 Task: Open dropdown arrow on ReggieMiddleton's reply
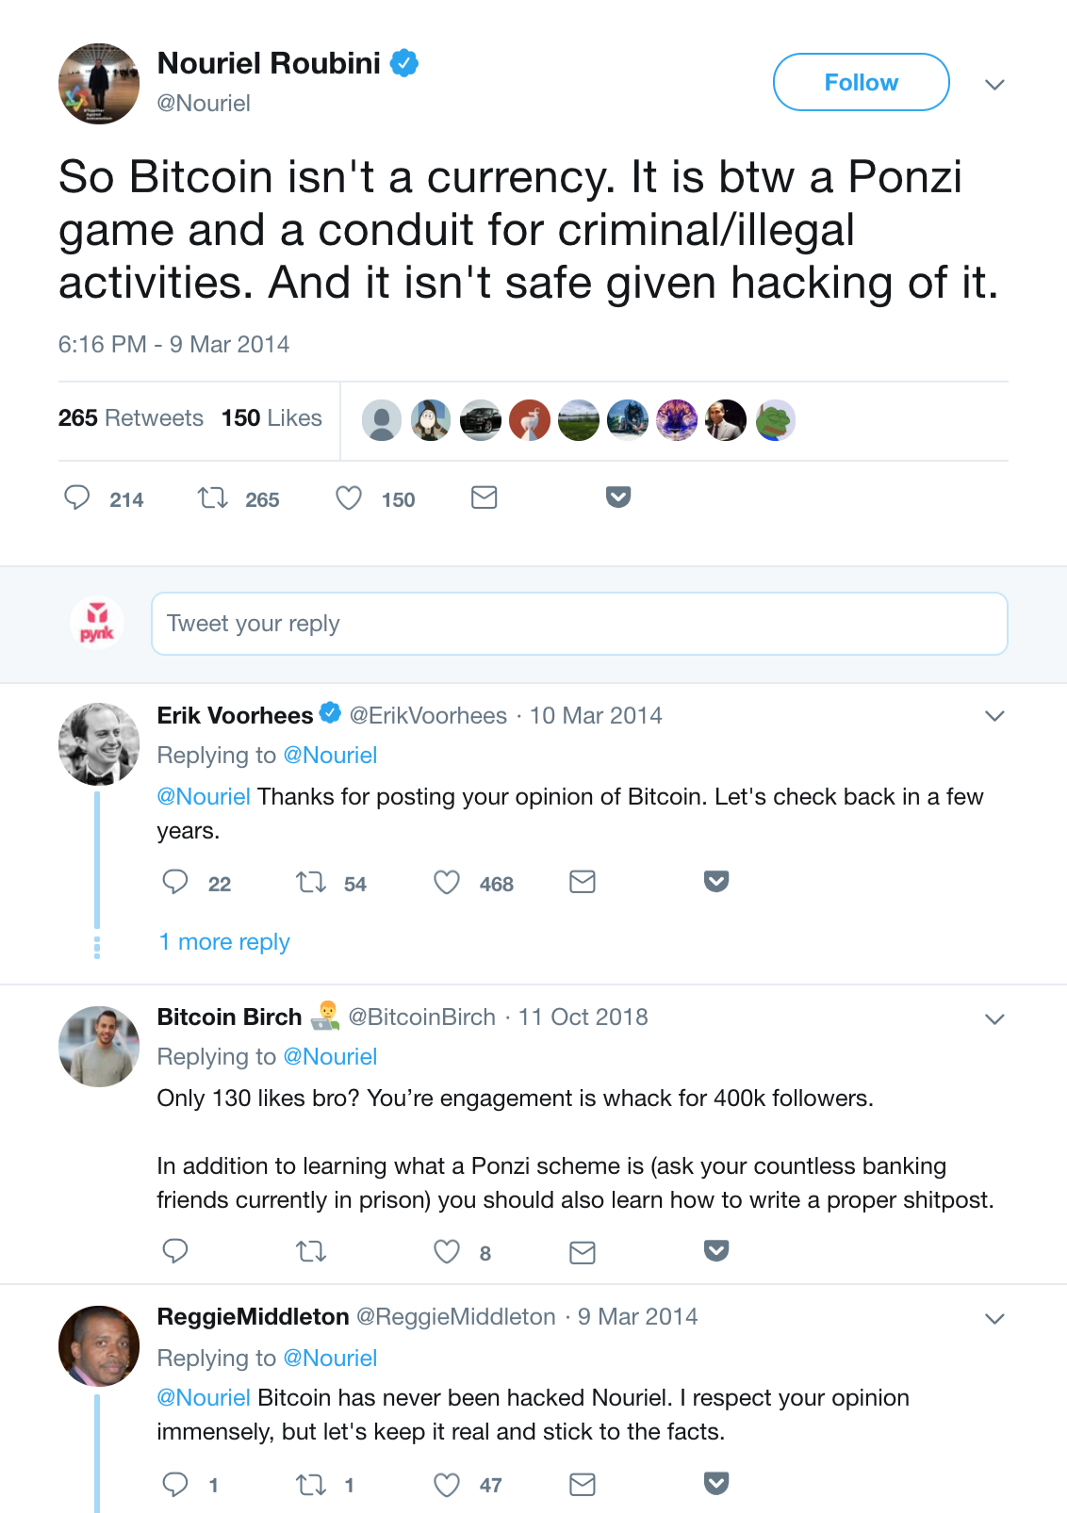tap(994, 1319)
